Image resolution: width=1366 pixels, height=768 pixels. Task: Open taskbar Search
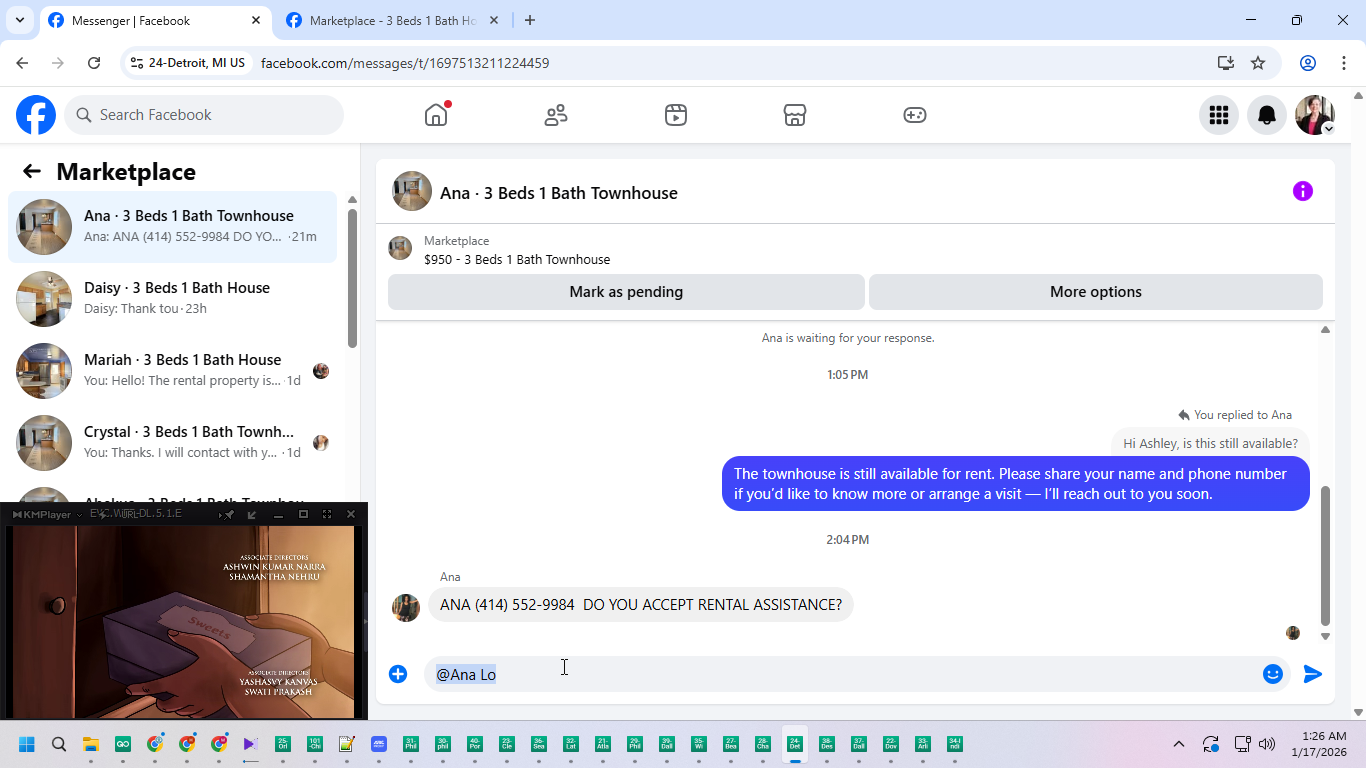[x=59, y=744]
